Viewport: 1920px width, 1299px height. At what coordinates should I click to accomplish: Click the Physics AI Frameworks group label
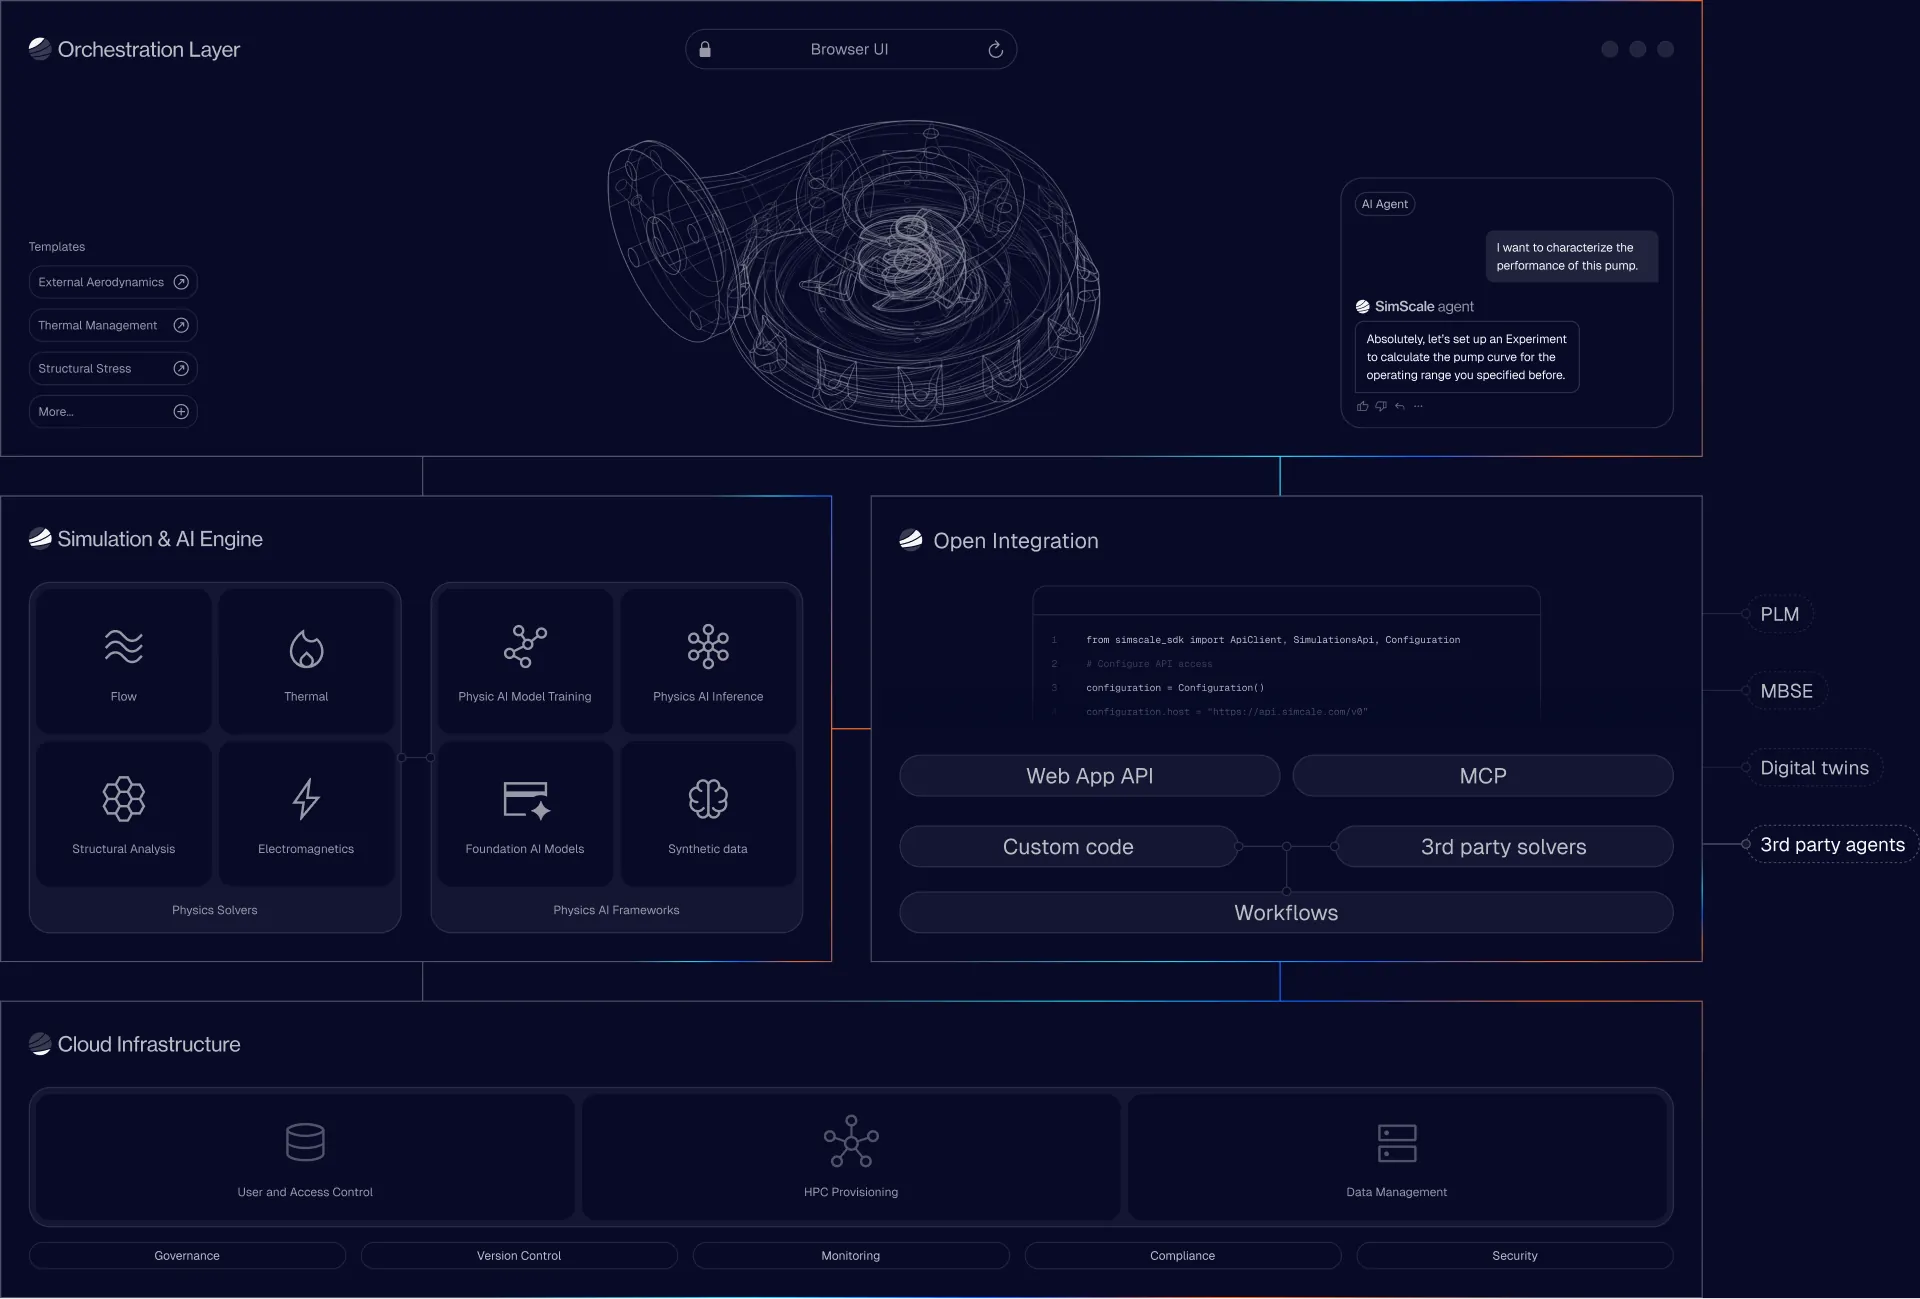[x=616, y=910]
